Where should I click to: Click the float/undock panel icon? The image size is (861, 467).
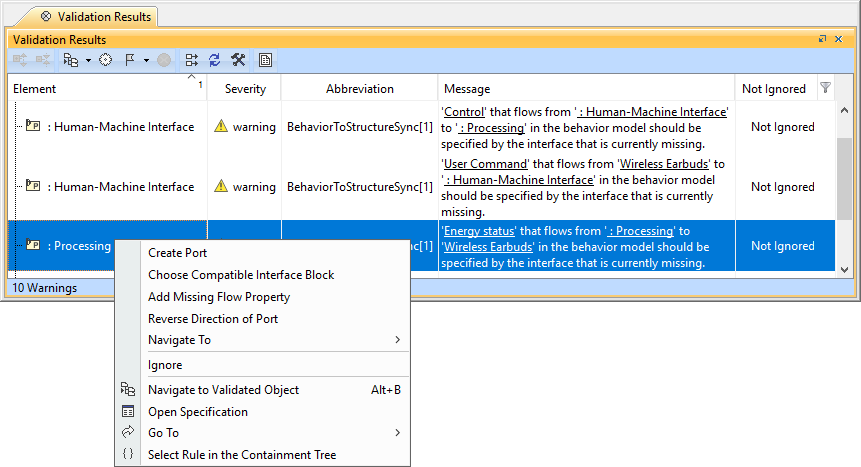pos(823,40)
